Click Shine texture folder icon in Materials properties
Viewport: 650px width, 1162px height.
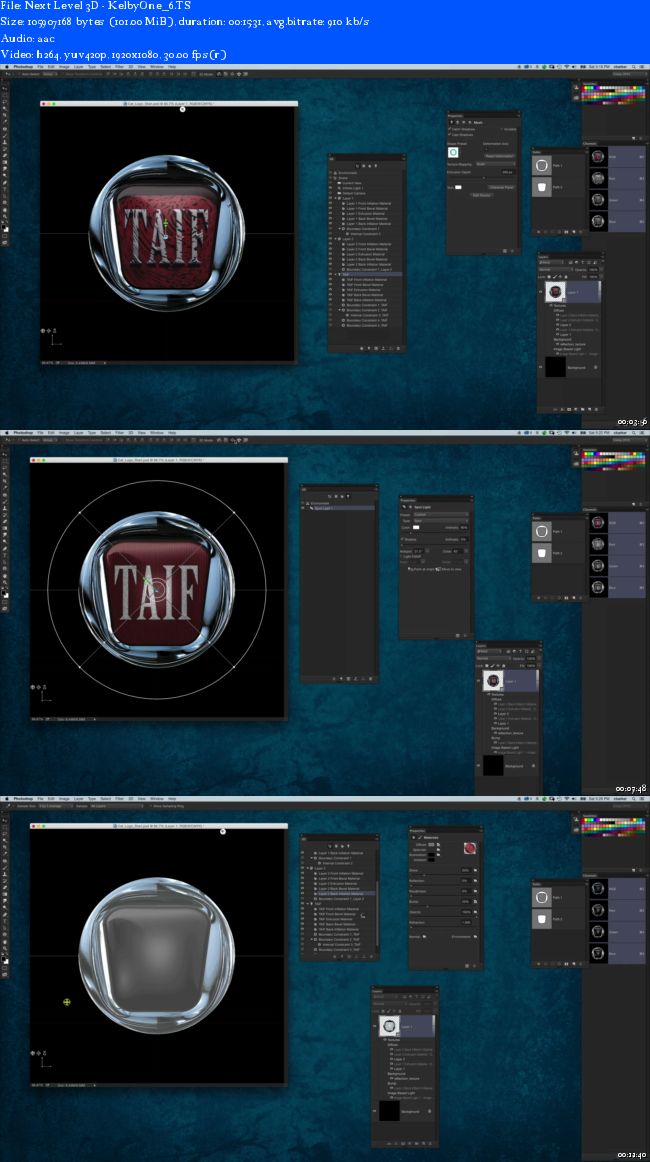pyautogui.click(x=475, y=871)
